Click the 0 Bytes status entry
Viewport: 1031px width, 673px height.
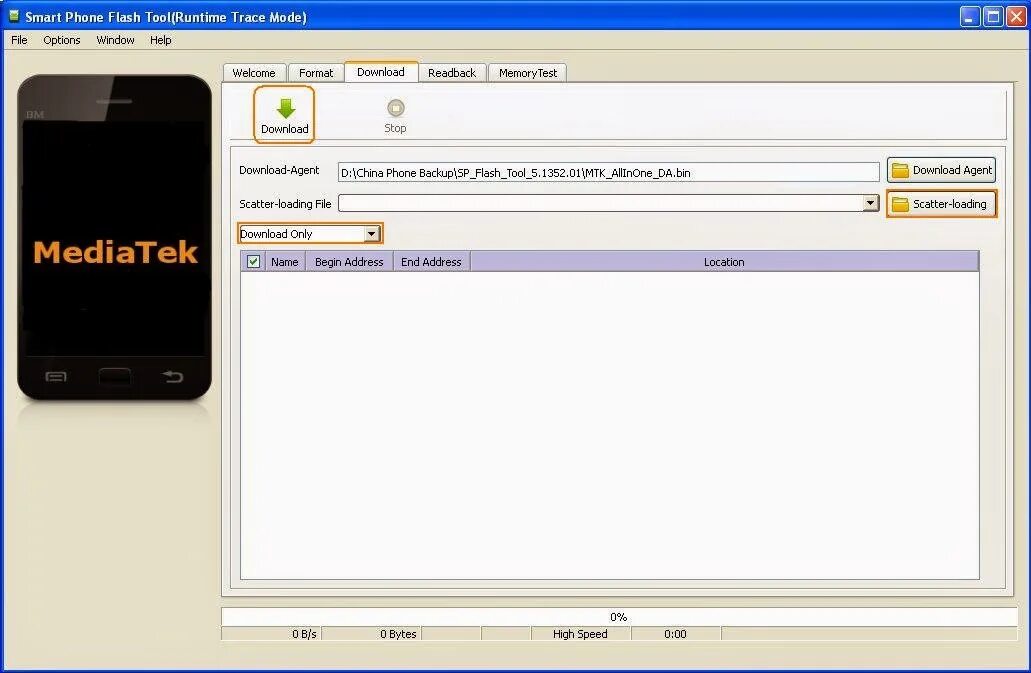(x=398, y=634)
